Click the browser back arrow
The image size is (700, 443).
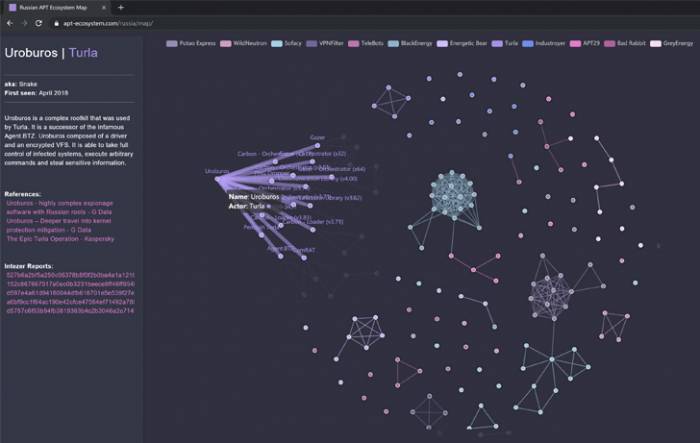point(10,22)
